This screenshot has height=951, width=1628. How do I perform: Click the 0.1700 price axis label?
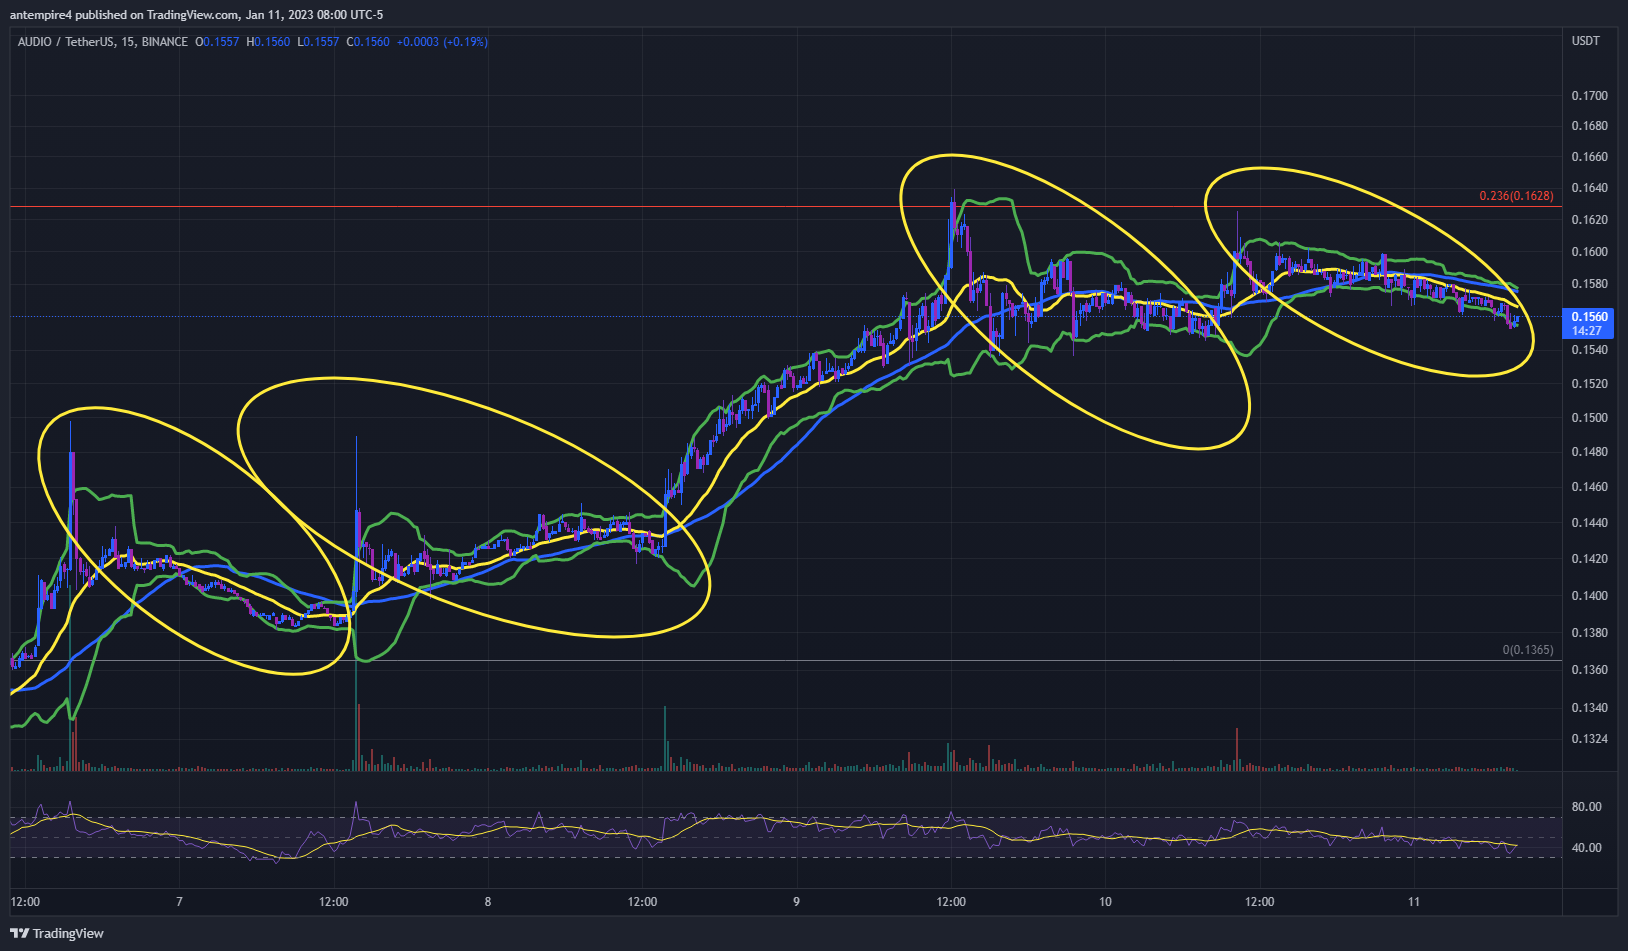coord(1590,96)
